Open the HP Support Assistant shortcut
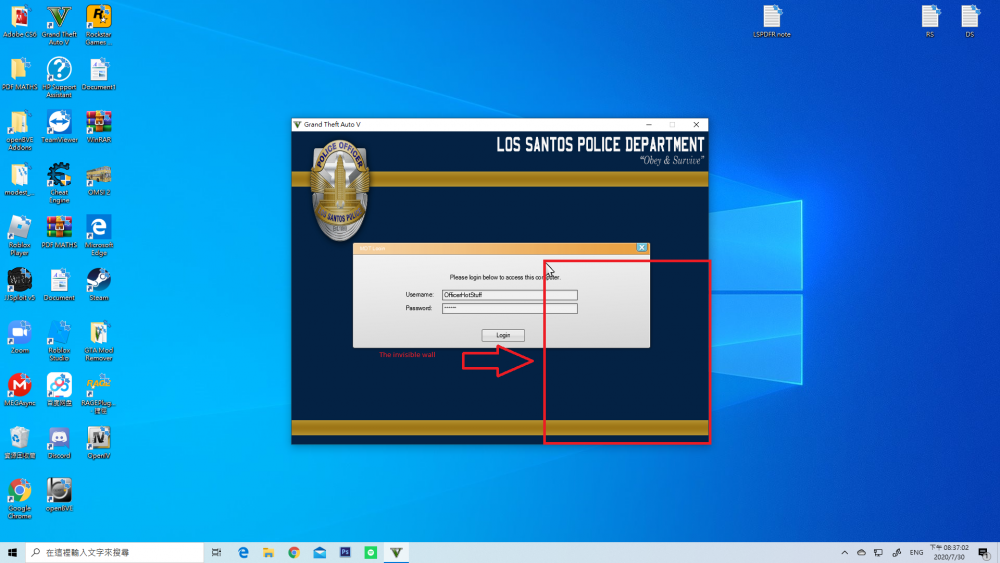 (x=59, y=78)
